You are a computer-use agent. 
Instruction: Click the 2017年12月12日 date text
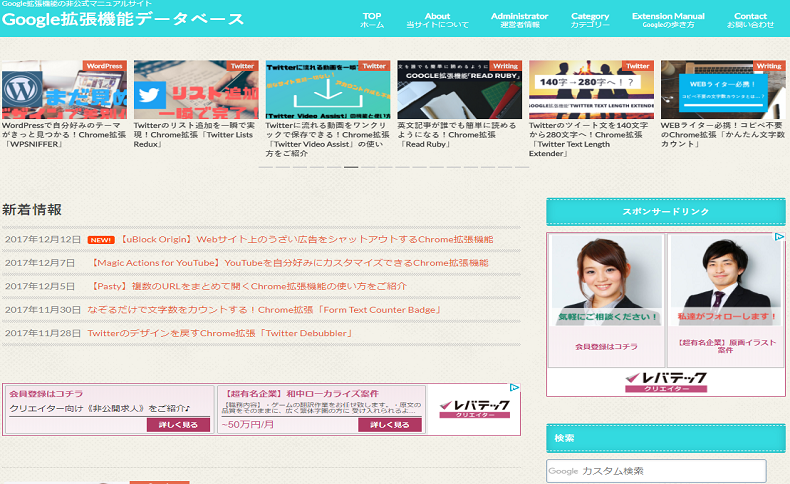click(x=43, y=239)
